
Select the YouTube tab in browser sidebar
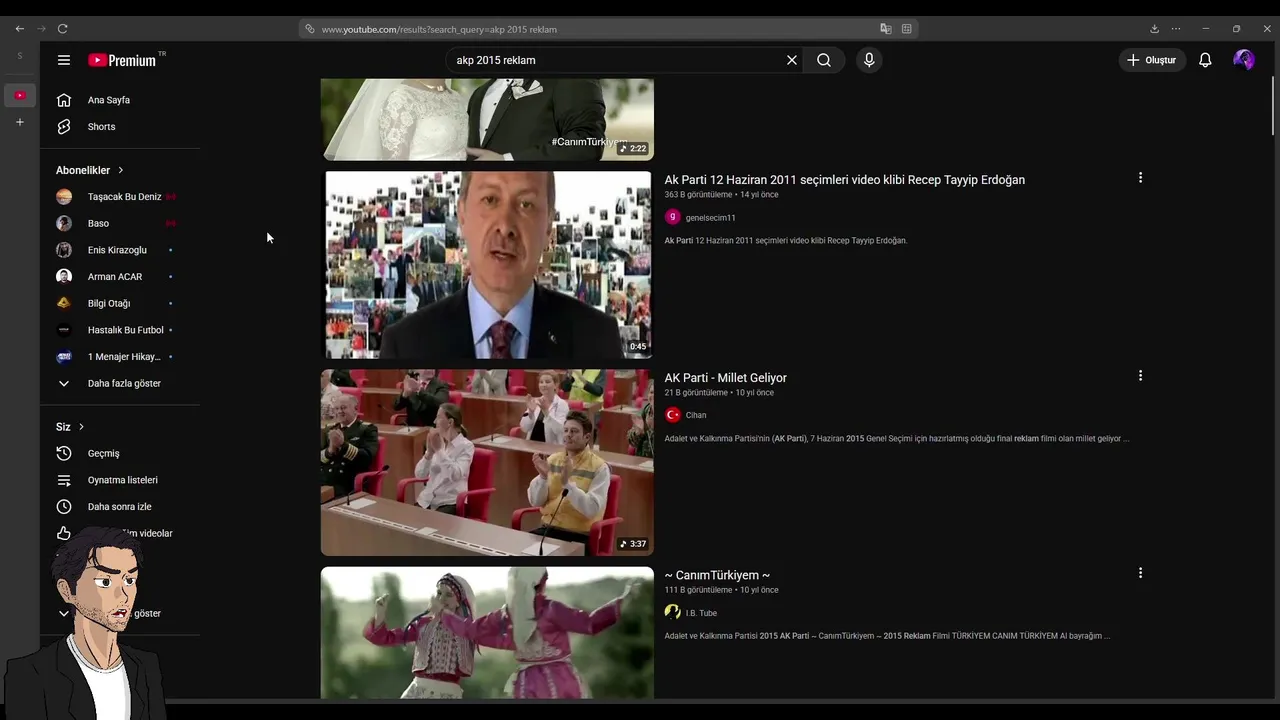[x=20, y=95]
